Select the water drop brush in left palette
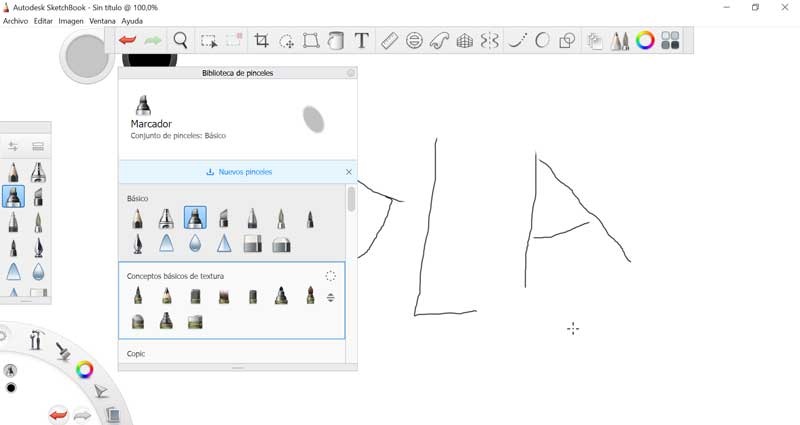The image size is (800, 425). [x=38, y=271]
